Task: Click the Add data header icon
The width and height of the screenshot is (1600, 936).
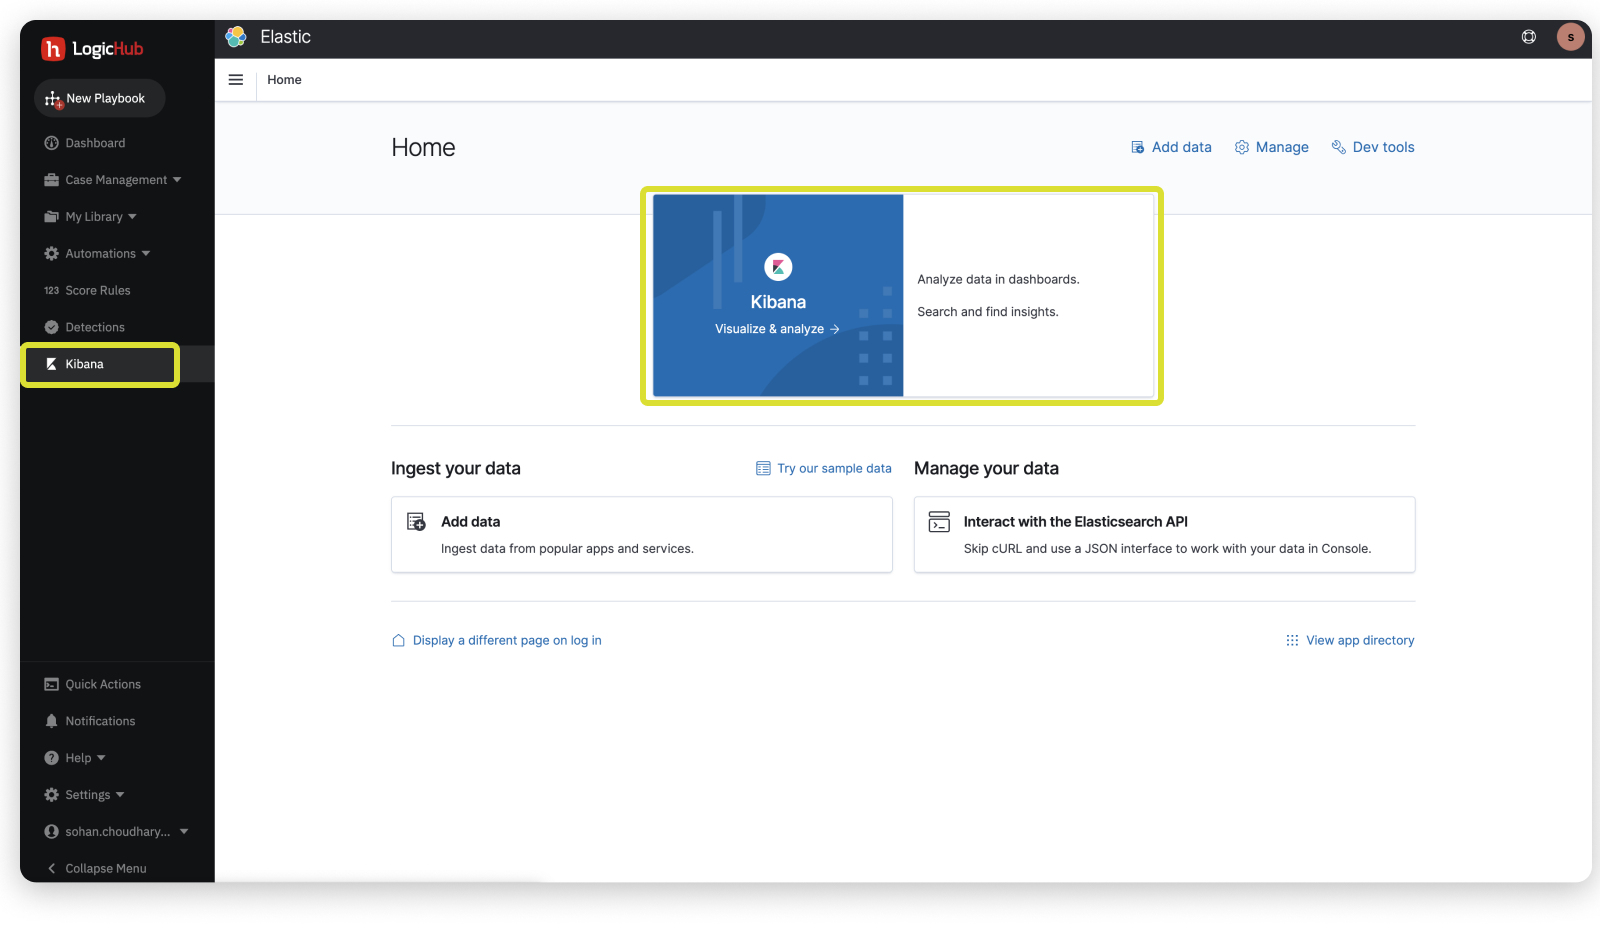Action: point(1138,147)
